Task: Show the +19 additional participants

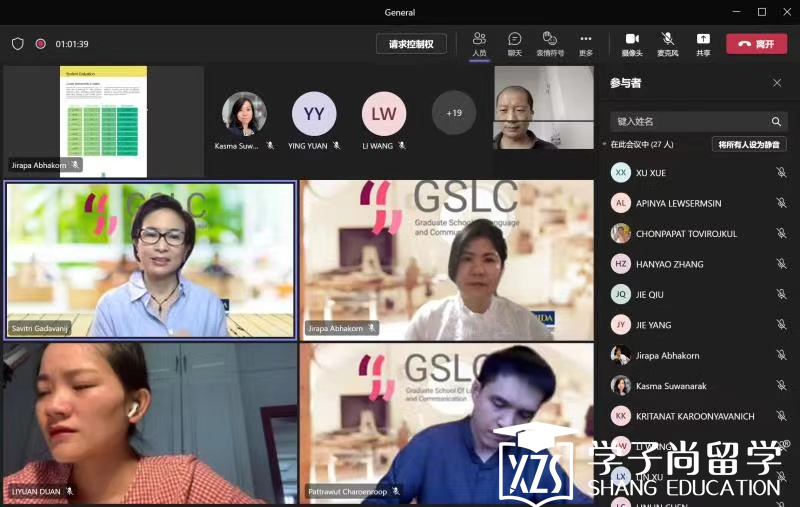Action: point(454,113)
